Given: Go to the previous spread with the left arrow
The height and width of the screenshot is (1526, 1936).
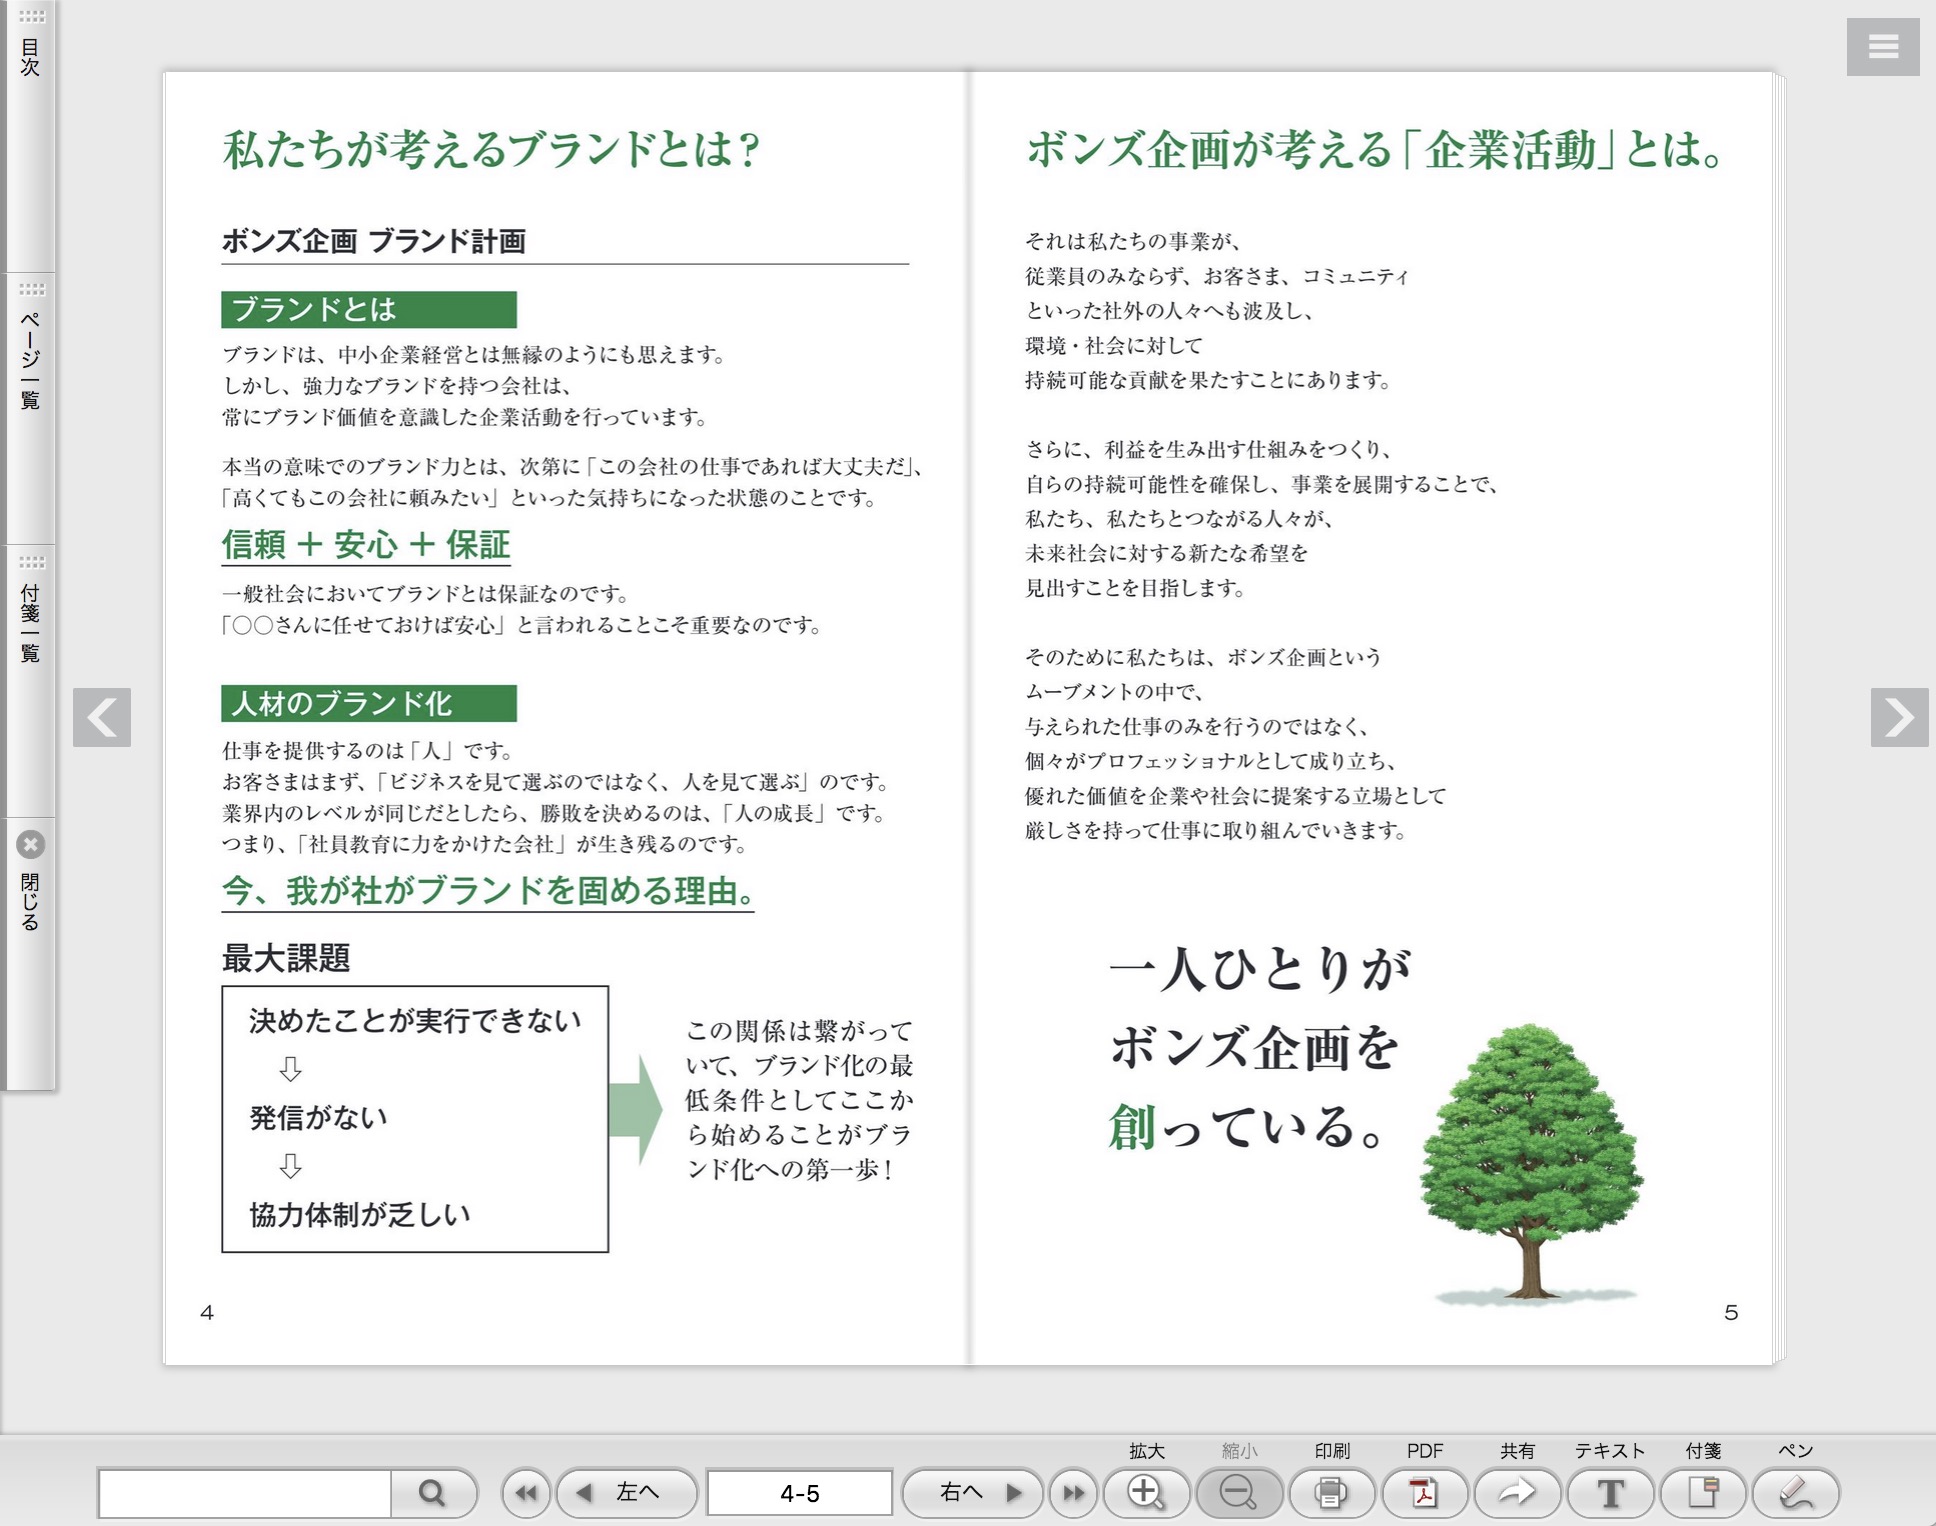Looking at the screenshot, I should (x=102, y=717).
